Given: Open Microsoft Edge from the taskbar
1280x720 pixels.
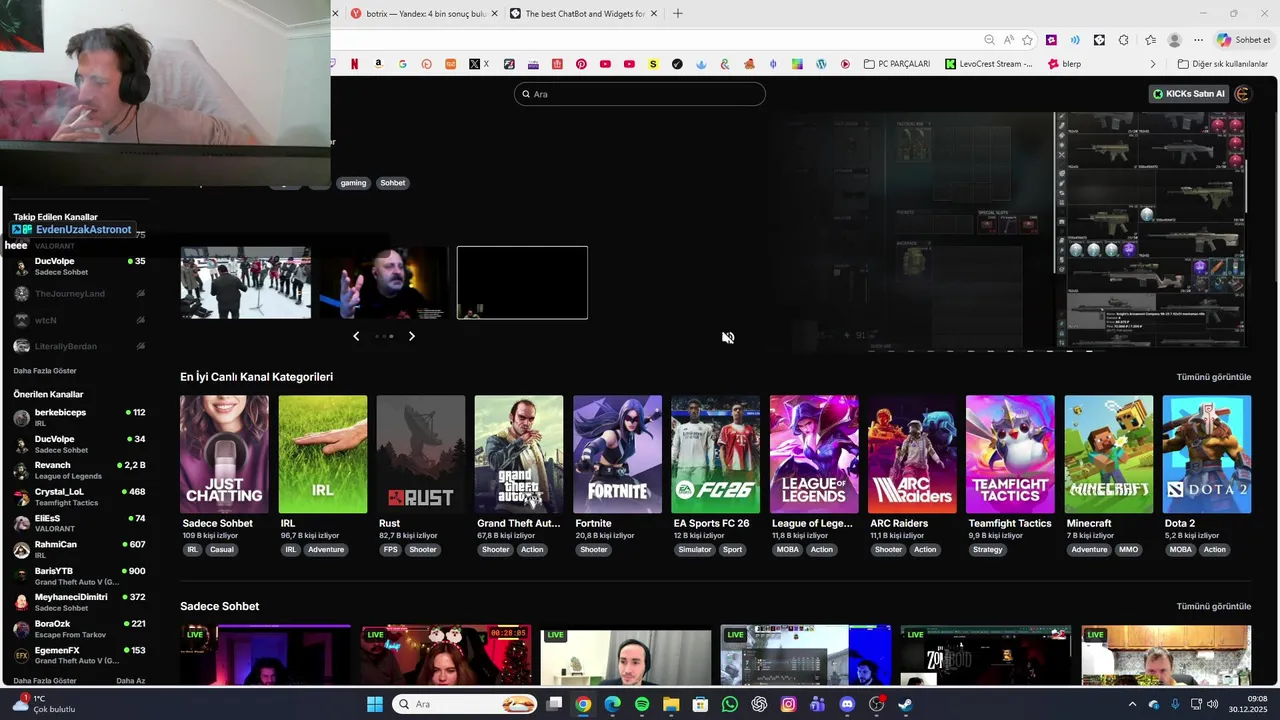Looking at the screenshot, I should point(612,704).
